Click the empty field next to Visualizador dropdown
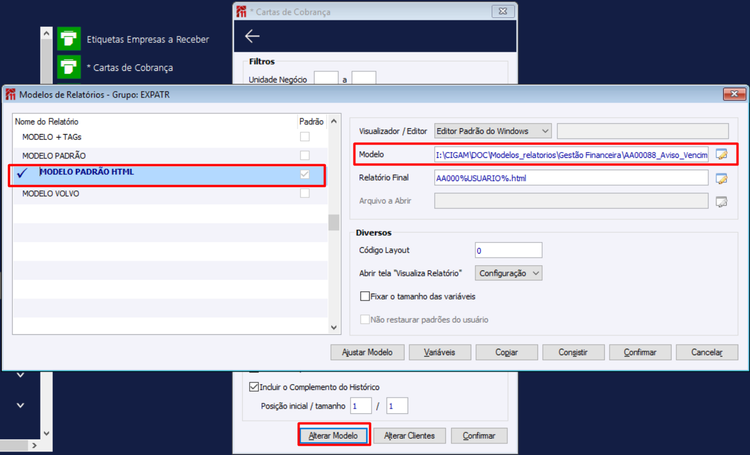The image size is (750, 455). click(643, 131)
